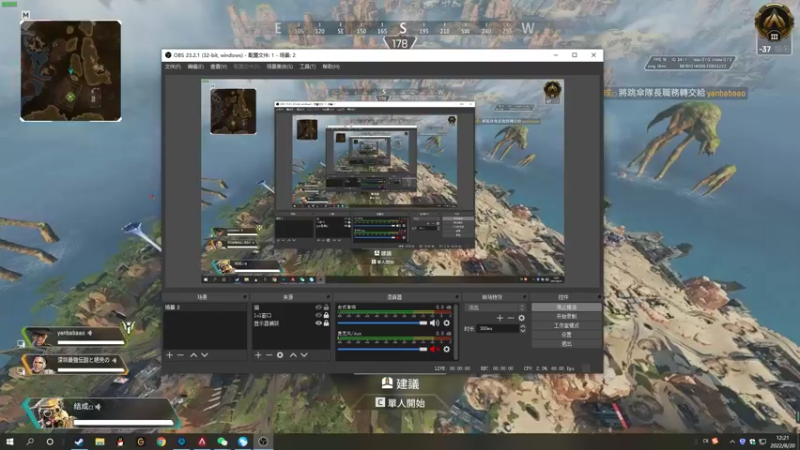Screen dimensions: 800x450
Task: Pop out the Sources dock panel
Action: tap(328, 297)
